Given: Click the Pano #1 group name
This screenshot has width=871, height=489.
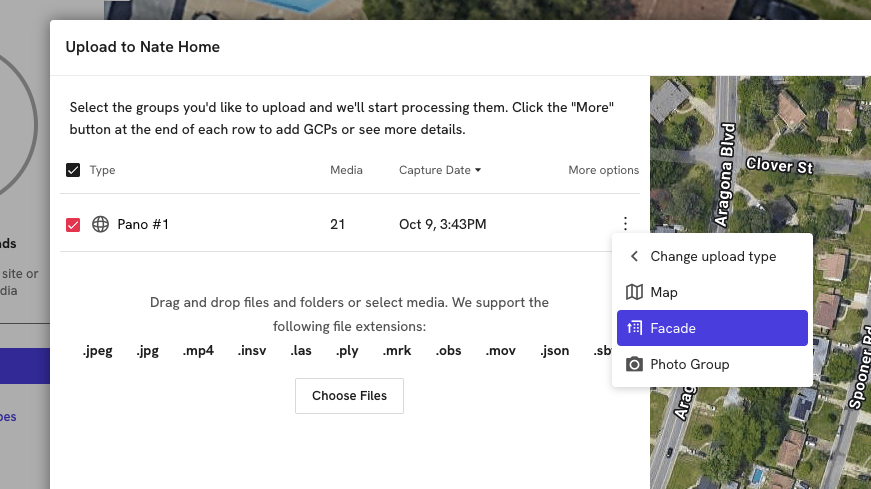Looking at the screenshot, I should [x=143, y=225].
